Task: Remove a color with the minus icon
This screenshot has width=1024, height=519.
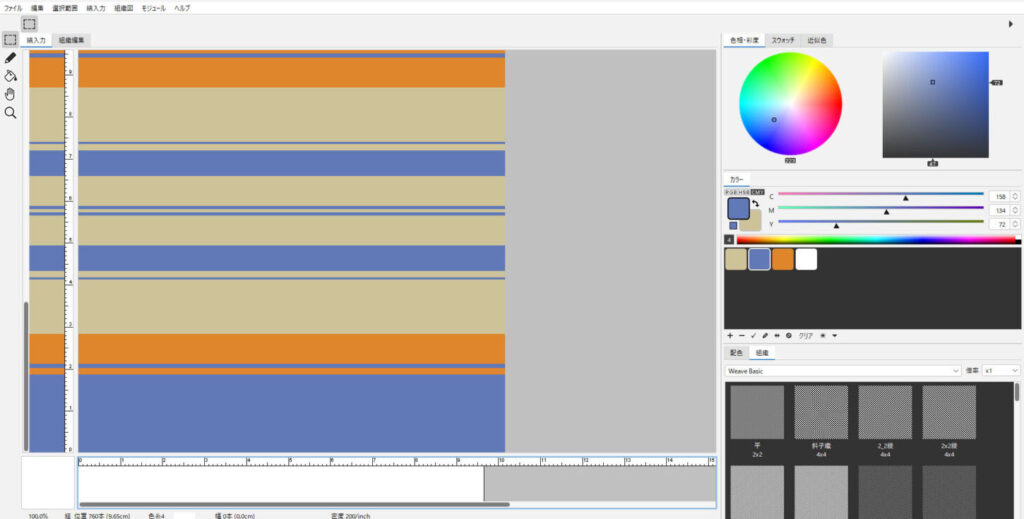Action: point(742,336)
